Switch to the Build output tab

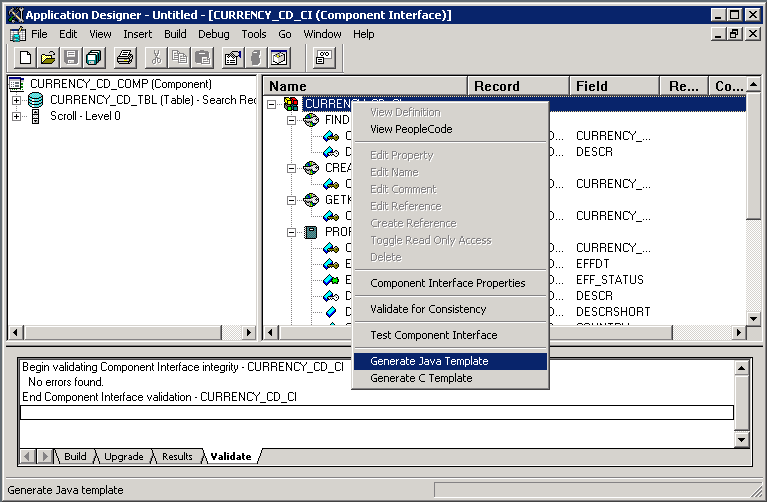coord(75,456)
